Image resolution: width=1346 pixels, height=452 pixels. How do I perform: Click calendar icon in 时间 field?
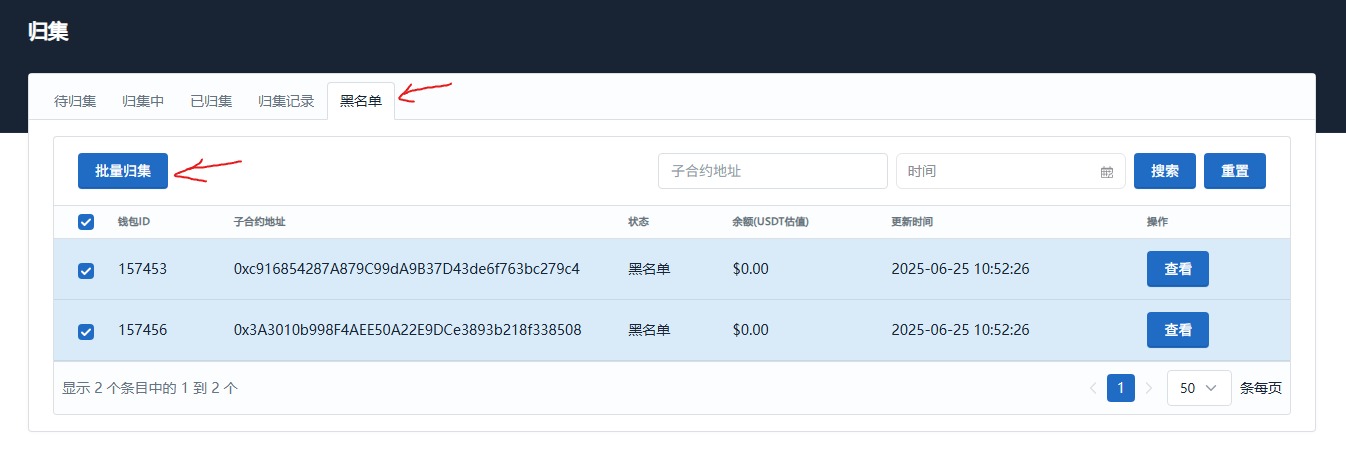[1106, 172]
